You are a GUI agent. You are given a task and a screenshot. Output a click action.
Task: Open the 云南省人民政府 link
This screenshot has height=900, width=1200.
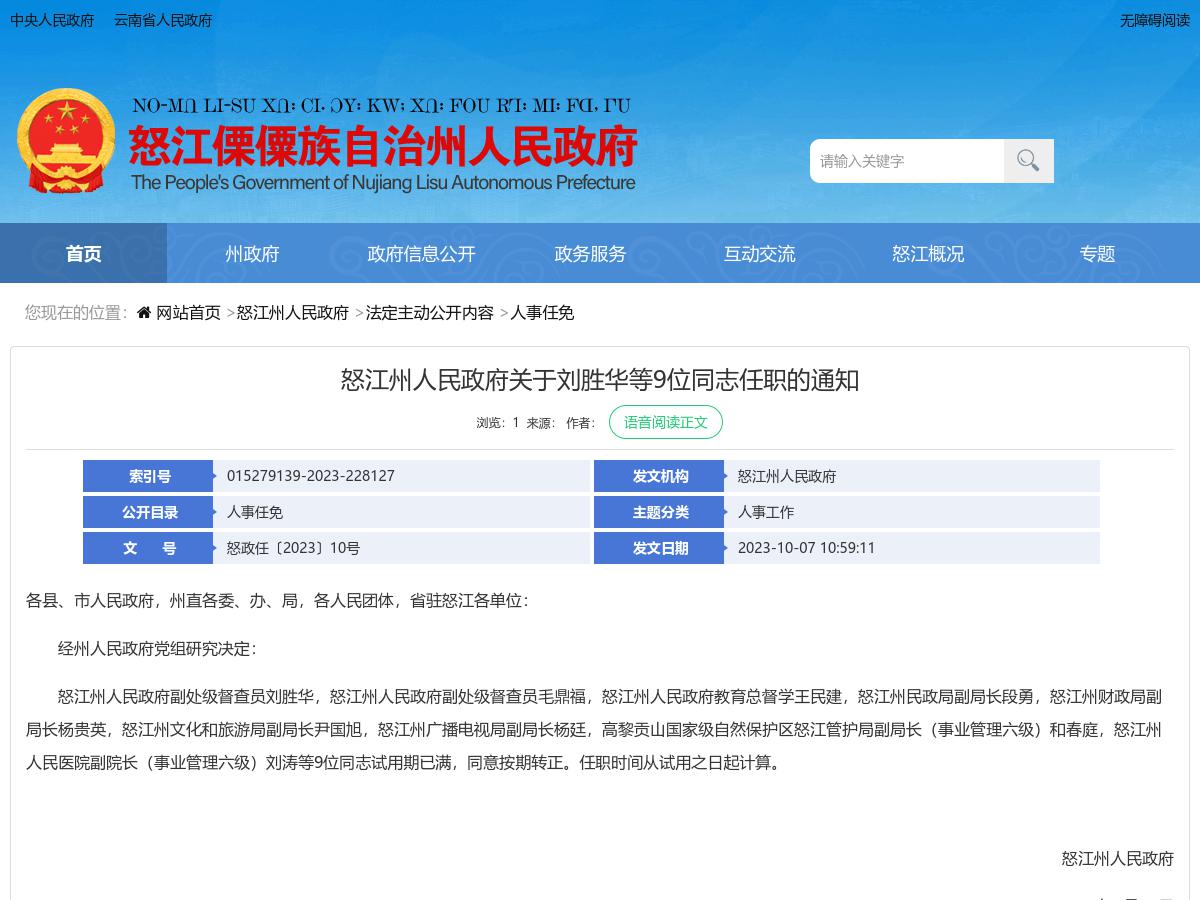162,20
